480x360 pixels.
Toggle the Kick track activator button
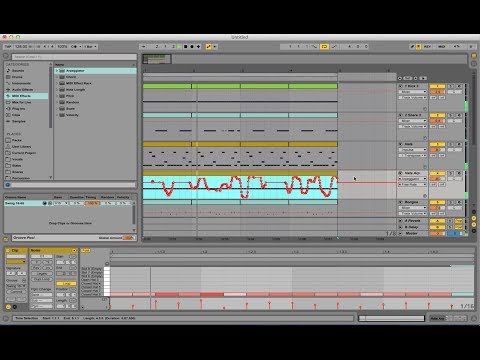click(x=437, y=86)
